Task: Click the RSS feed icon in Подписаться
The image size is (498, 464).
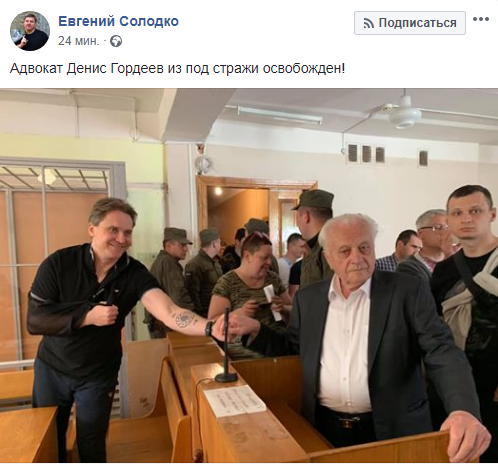Action: (368, 23)
